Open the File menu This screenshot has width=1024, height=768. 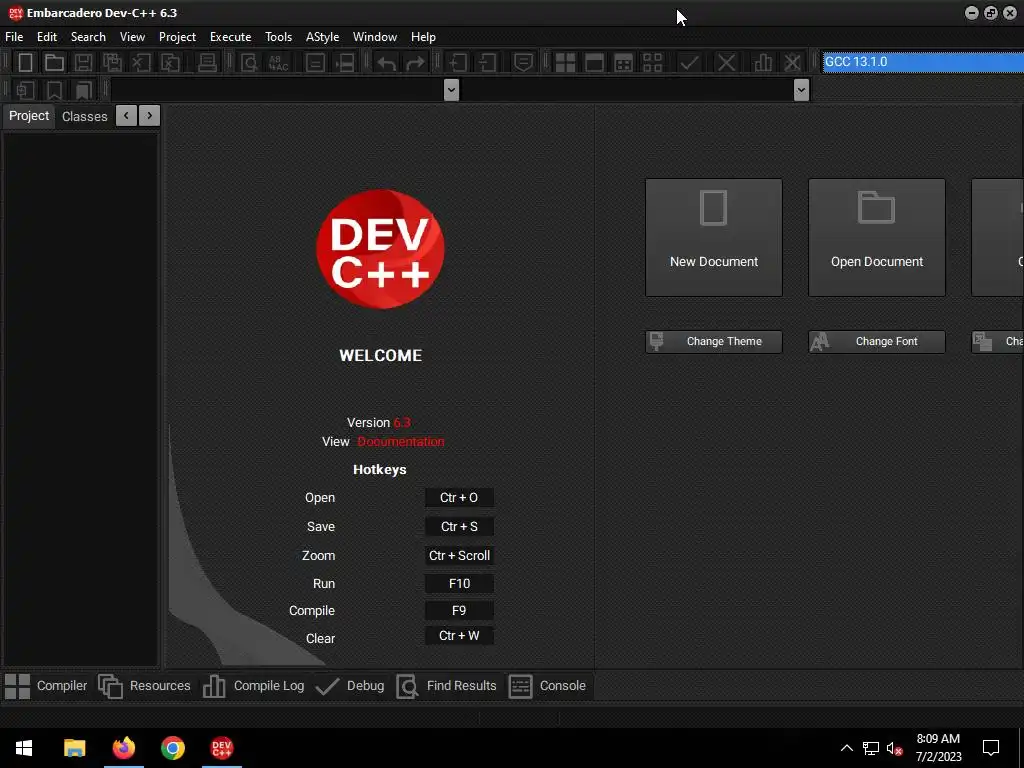(x=14, y=37)
